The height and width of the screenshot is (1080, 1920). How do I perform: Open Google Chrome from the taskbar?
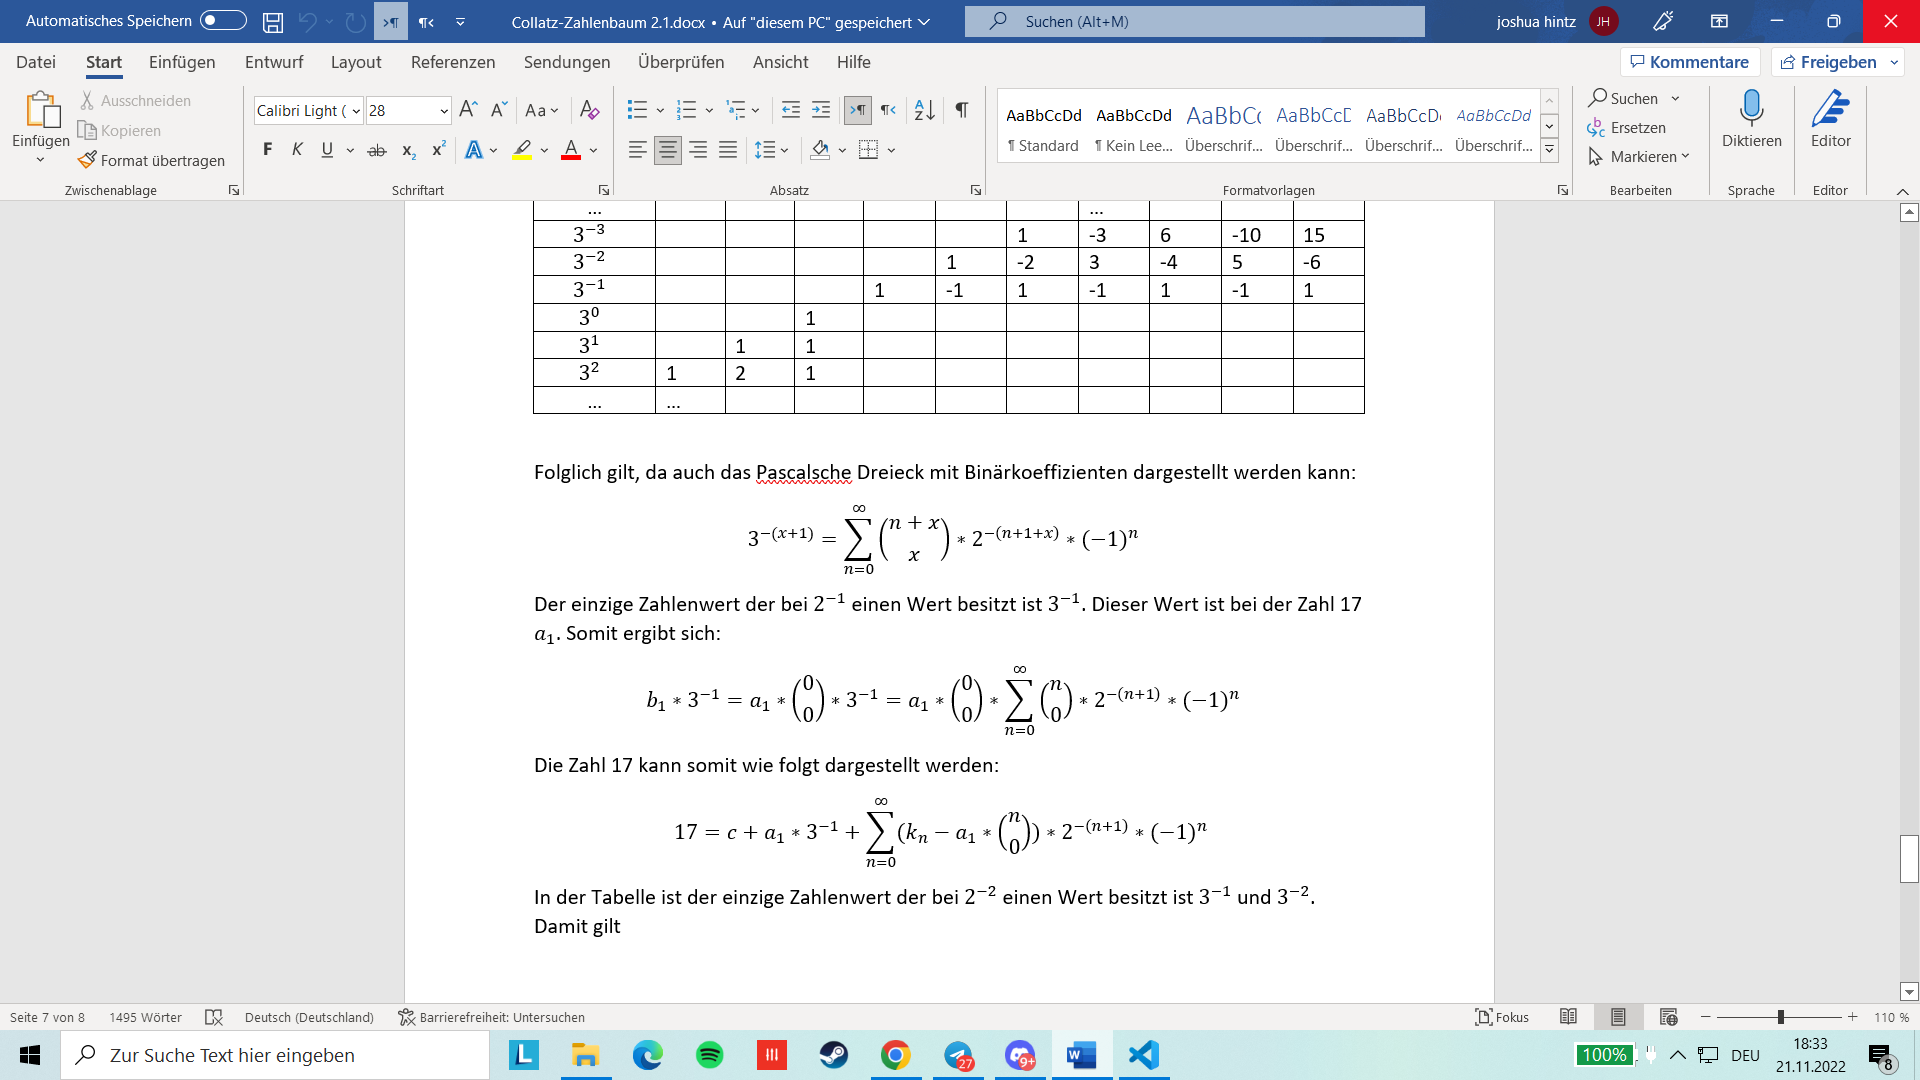896,1055
